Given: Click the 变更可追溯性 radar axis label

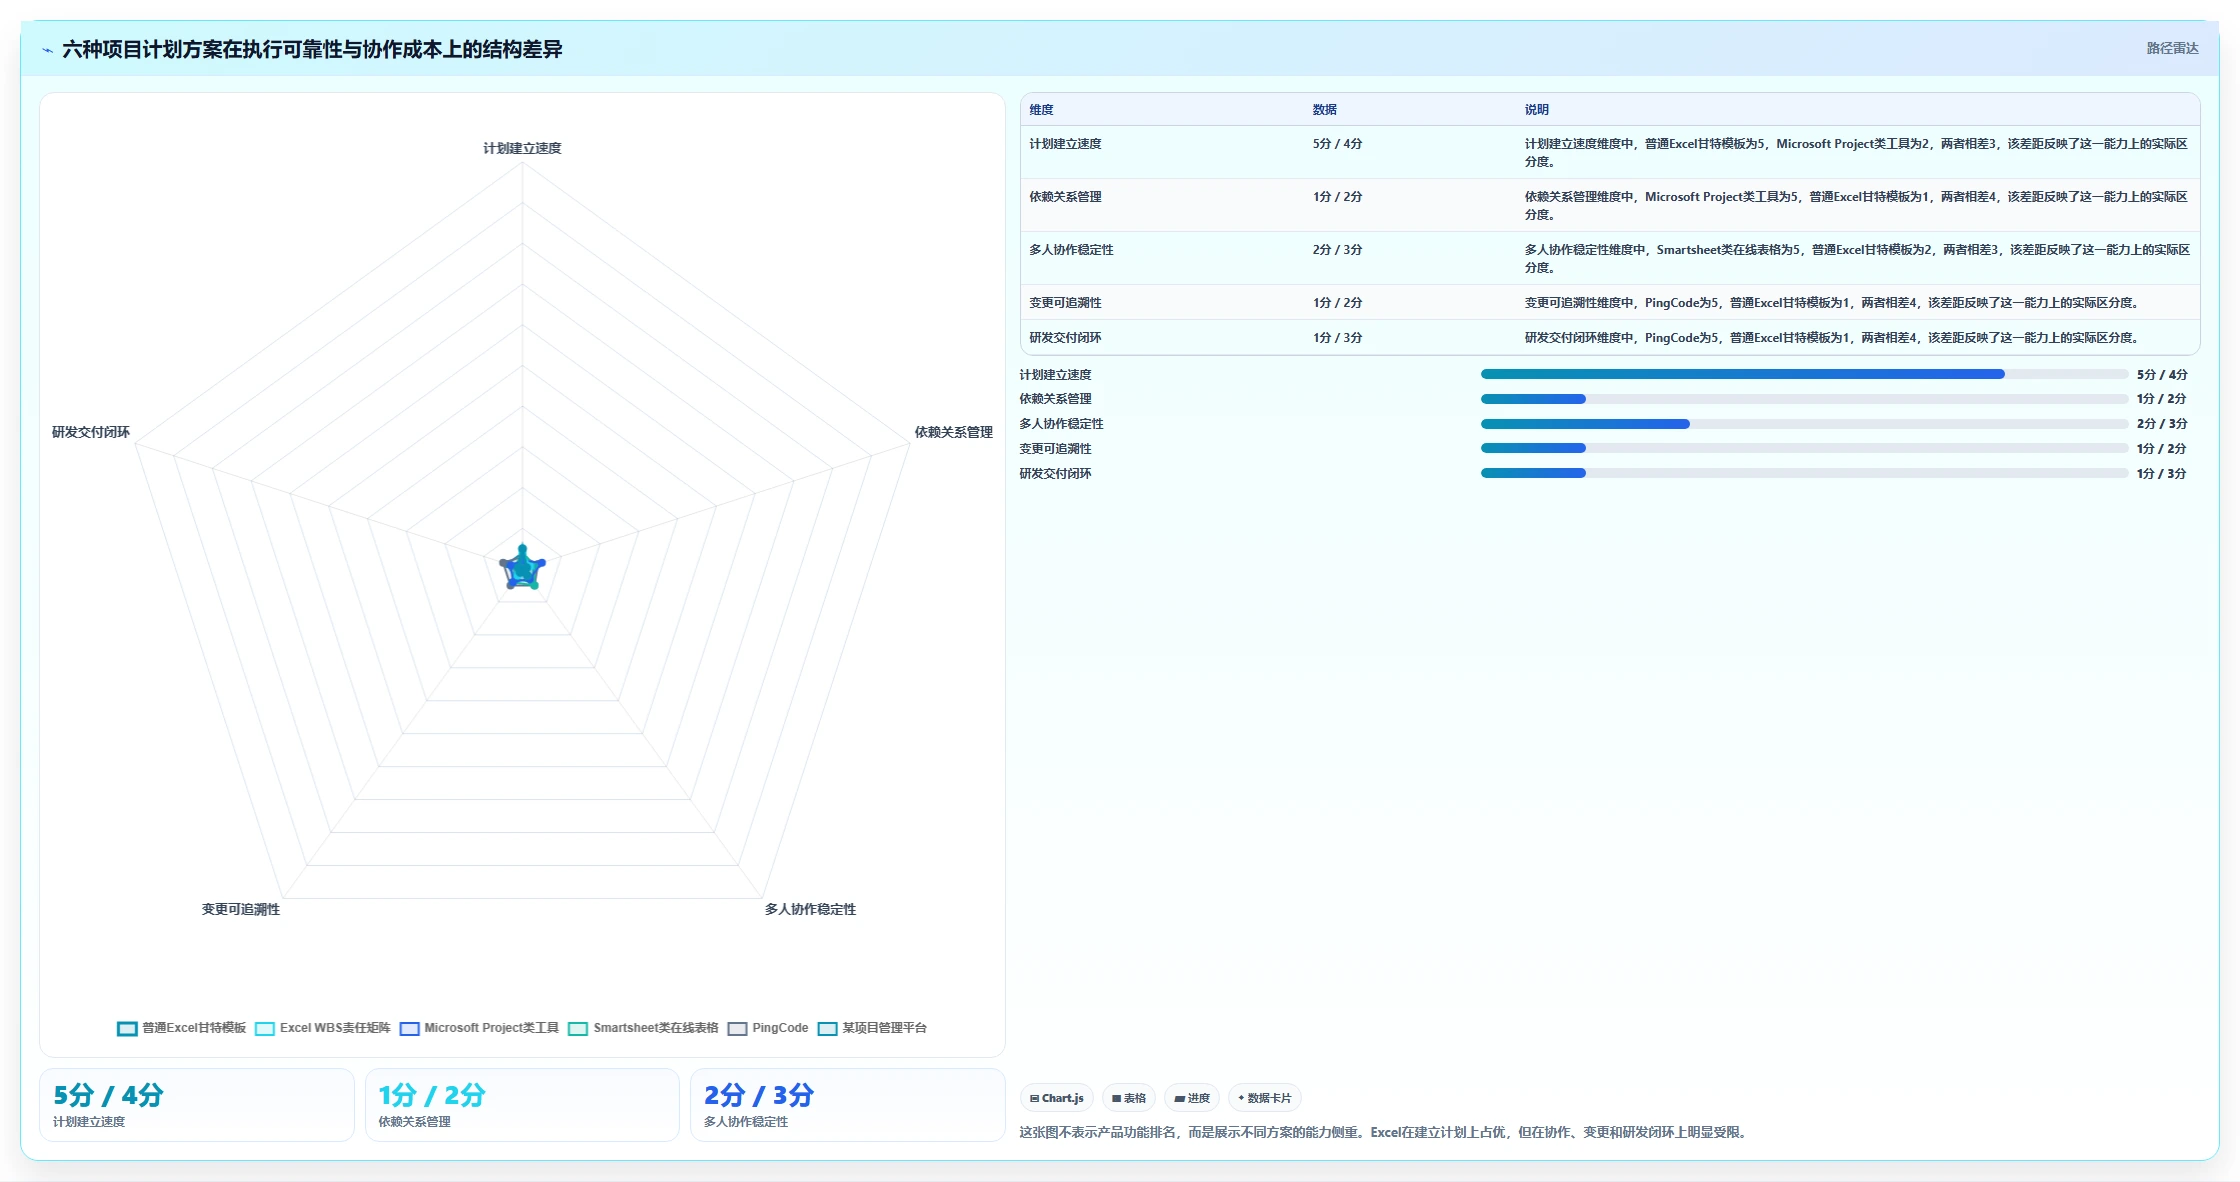Looking at the screenshot, I should click(241, 909).
